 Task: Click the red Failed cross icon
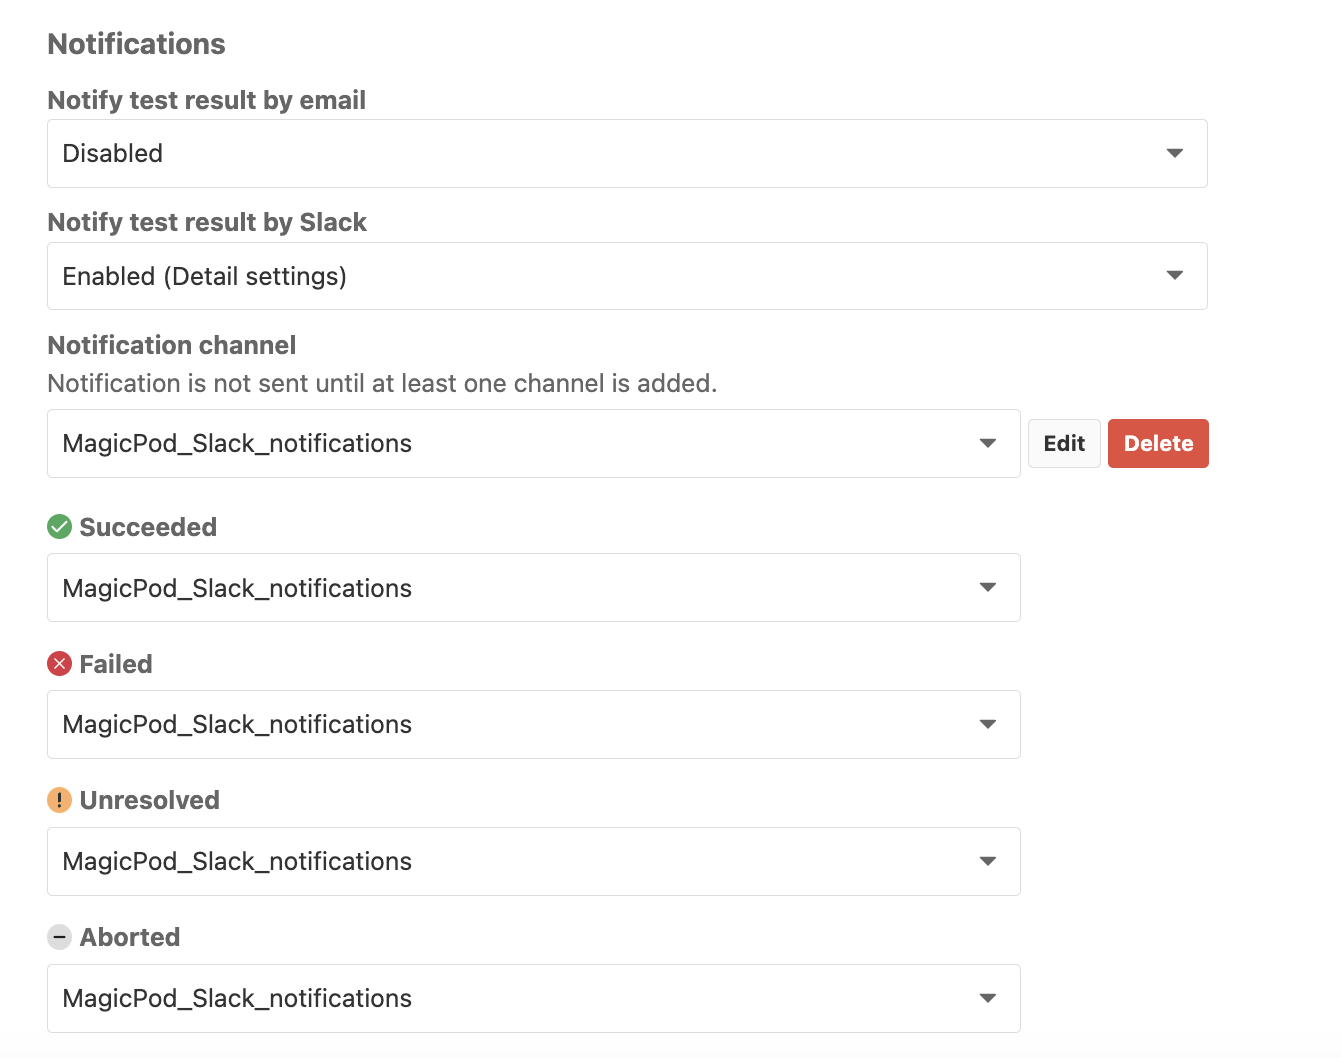pos(60,664)
